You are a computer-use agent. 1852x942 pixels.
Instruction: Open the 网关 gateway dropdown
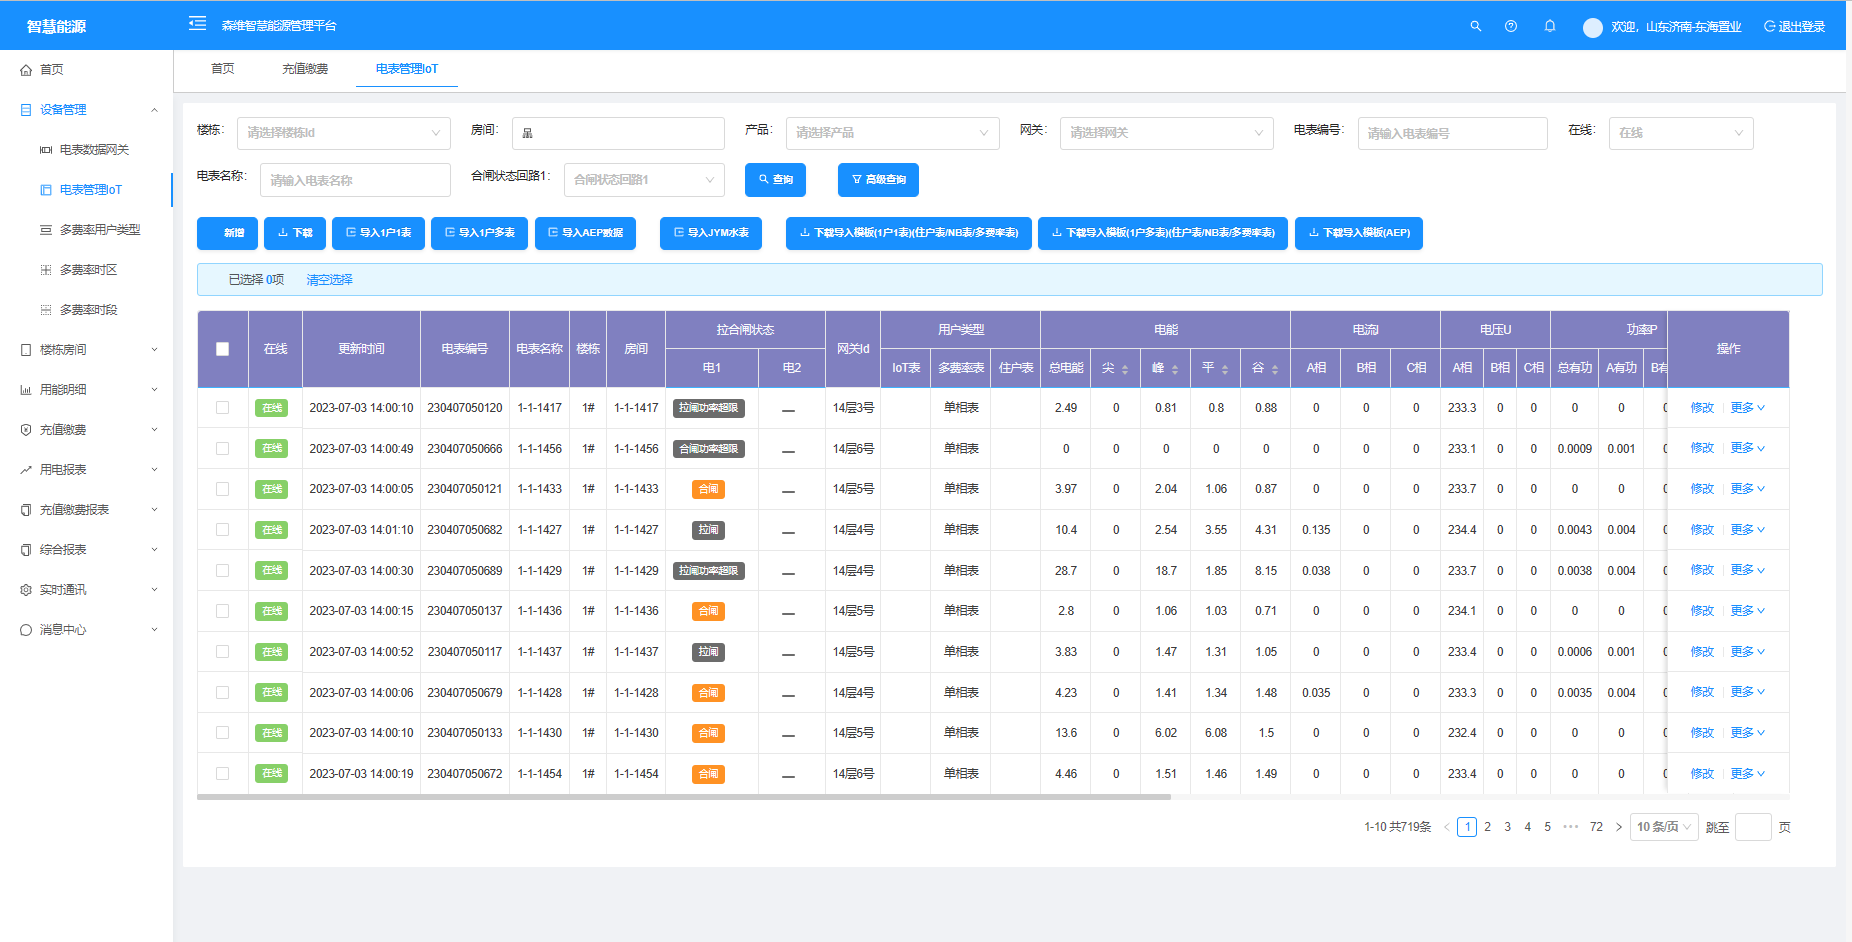[x=1165, y=133]
